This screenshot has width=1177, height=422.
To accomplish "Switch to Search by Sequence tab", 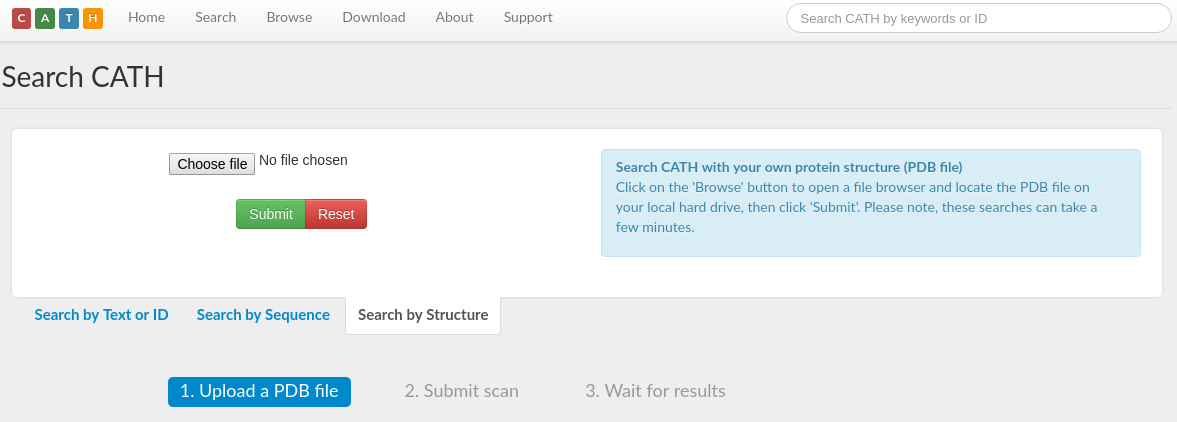I will coord(263,315).
